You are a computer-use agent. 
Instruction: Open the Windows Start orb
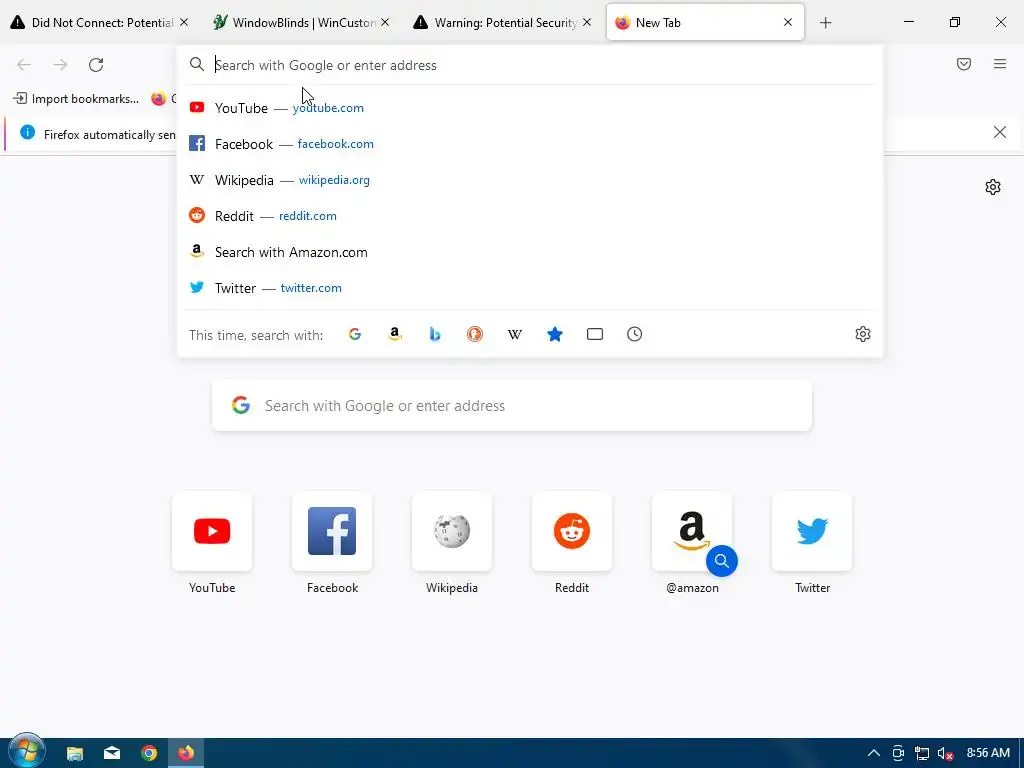(x=26, y=752)
